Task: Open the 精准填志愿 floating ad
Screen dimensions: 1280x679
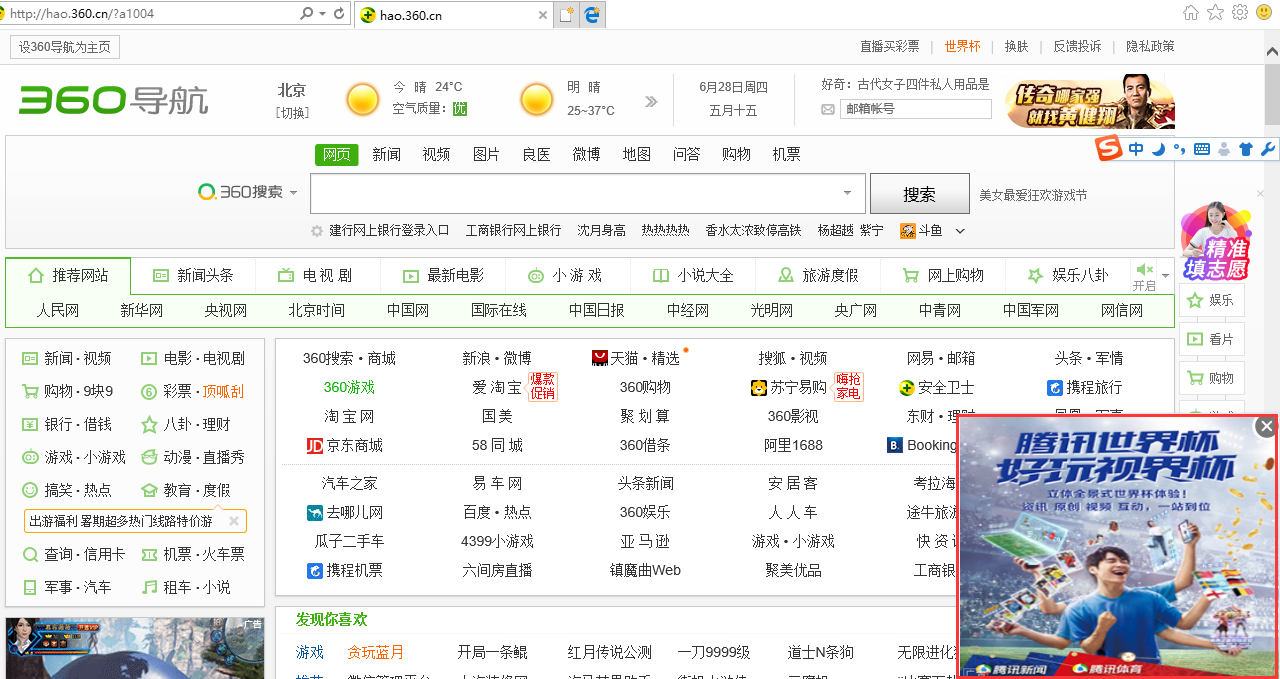Action: (1215, 241)
